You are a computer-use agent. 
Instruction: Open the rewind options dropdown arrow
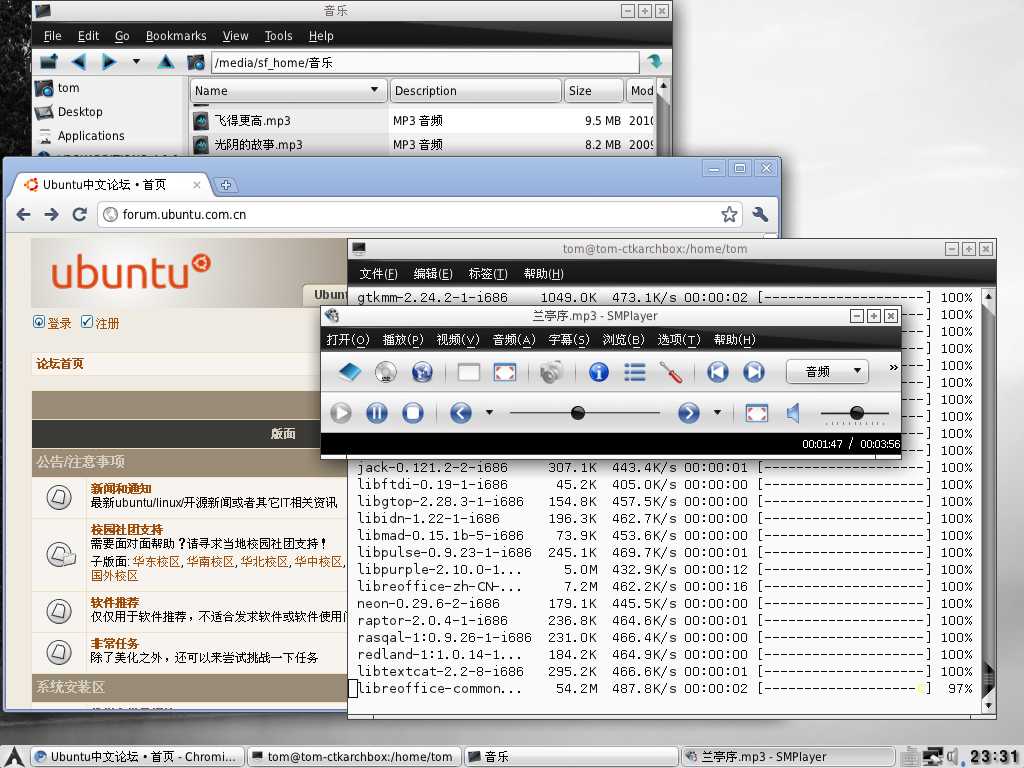tap(488, 413)
